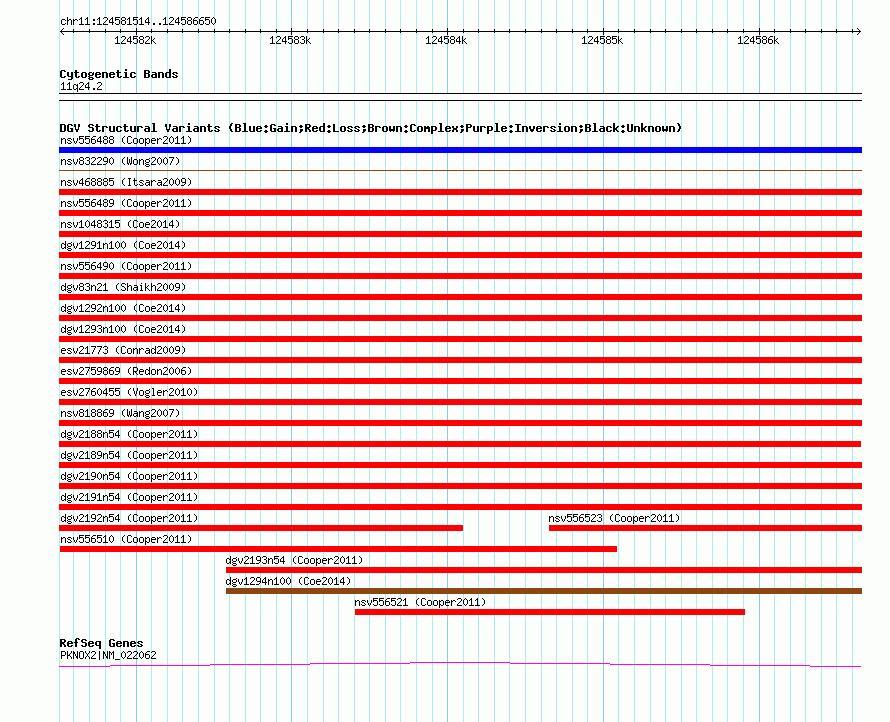The width and height of the screenshot is (890, 722).
Task: Open the nsv832290 (Wong2007) variant label
Action: [x=120, y=161]
